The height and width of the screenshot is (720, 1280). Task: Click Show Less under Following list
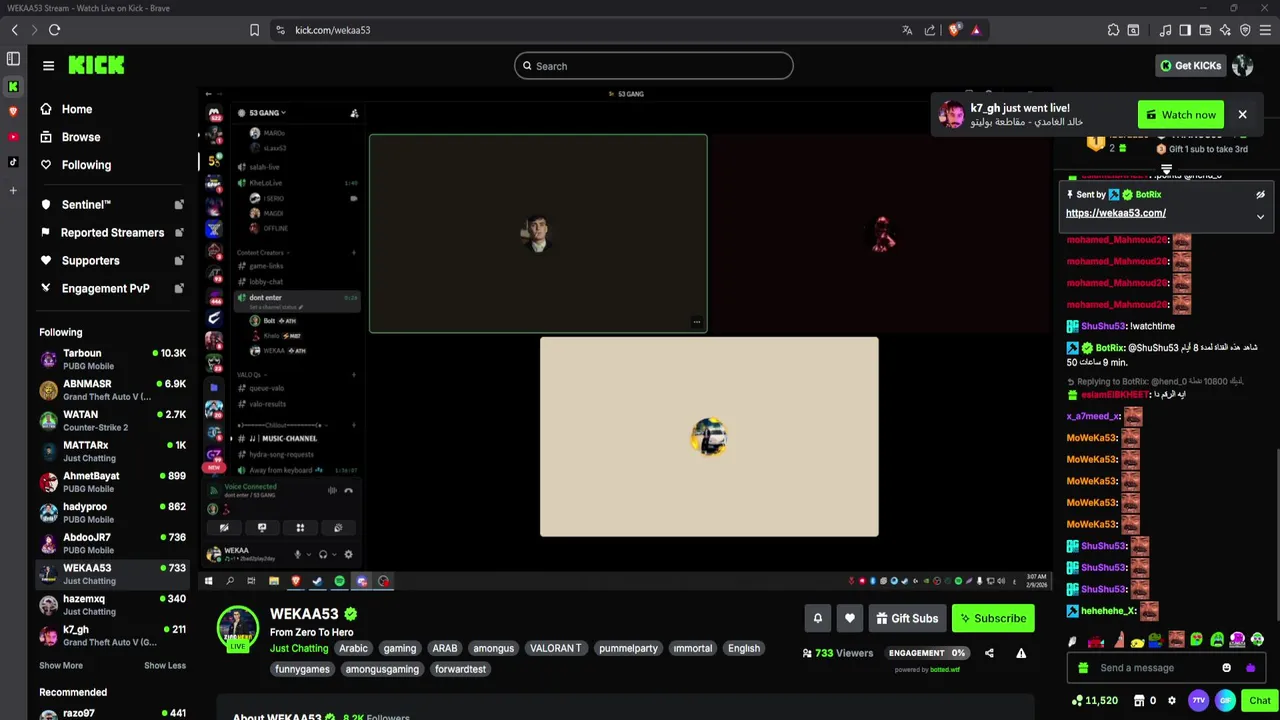point(165,666)
